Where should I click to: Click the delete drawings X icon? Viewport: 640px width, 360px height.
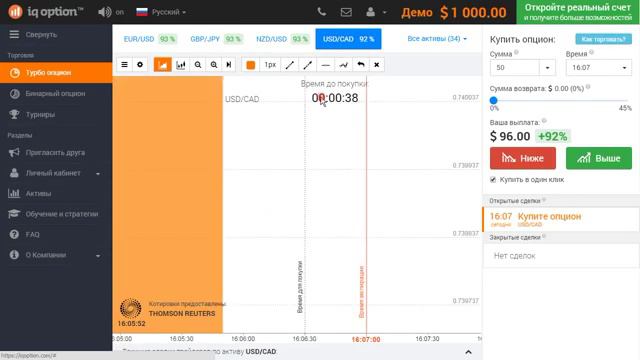coord(376,64)
